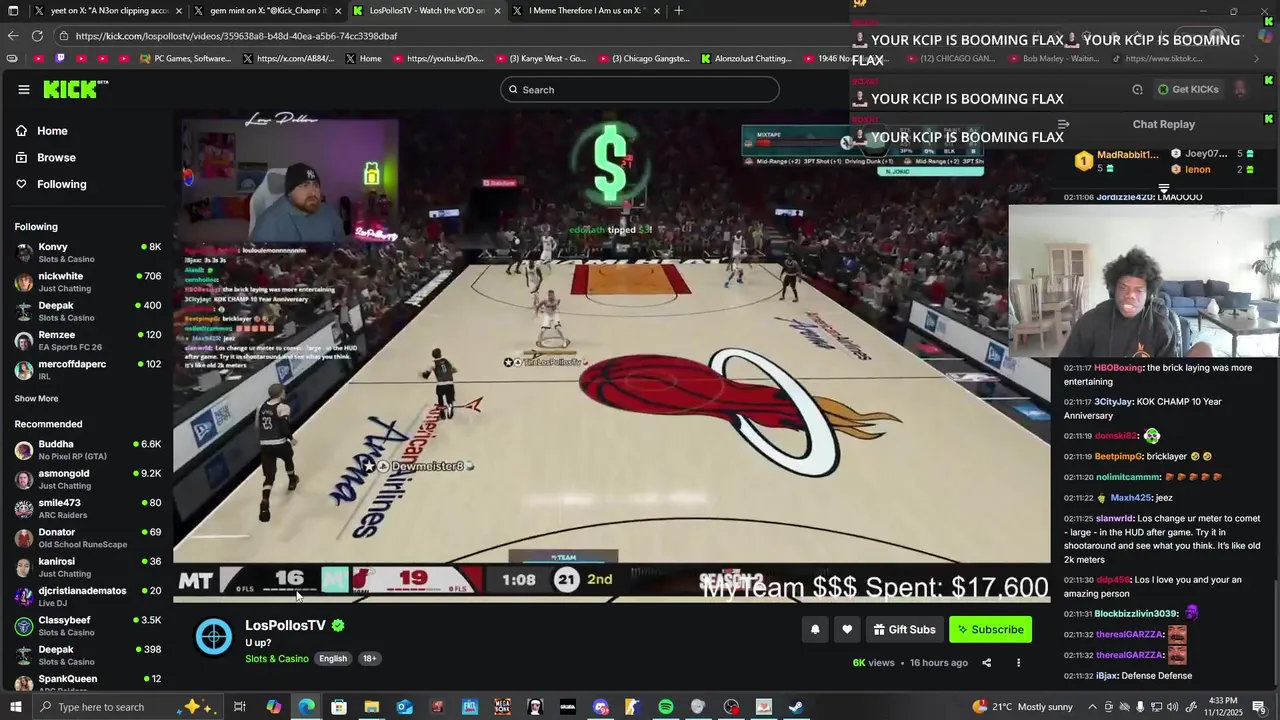Open the LosPollosTV channel name link

pyautogui.click(x=286, y=625)
